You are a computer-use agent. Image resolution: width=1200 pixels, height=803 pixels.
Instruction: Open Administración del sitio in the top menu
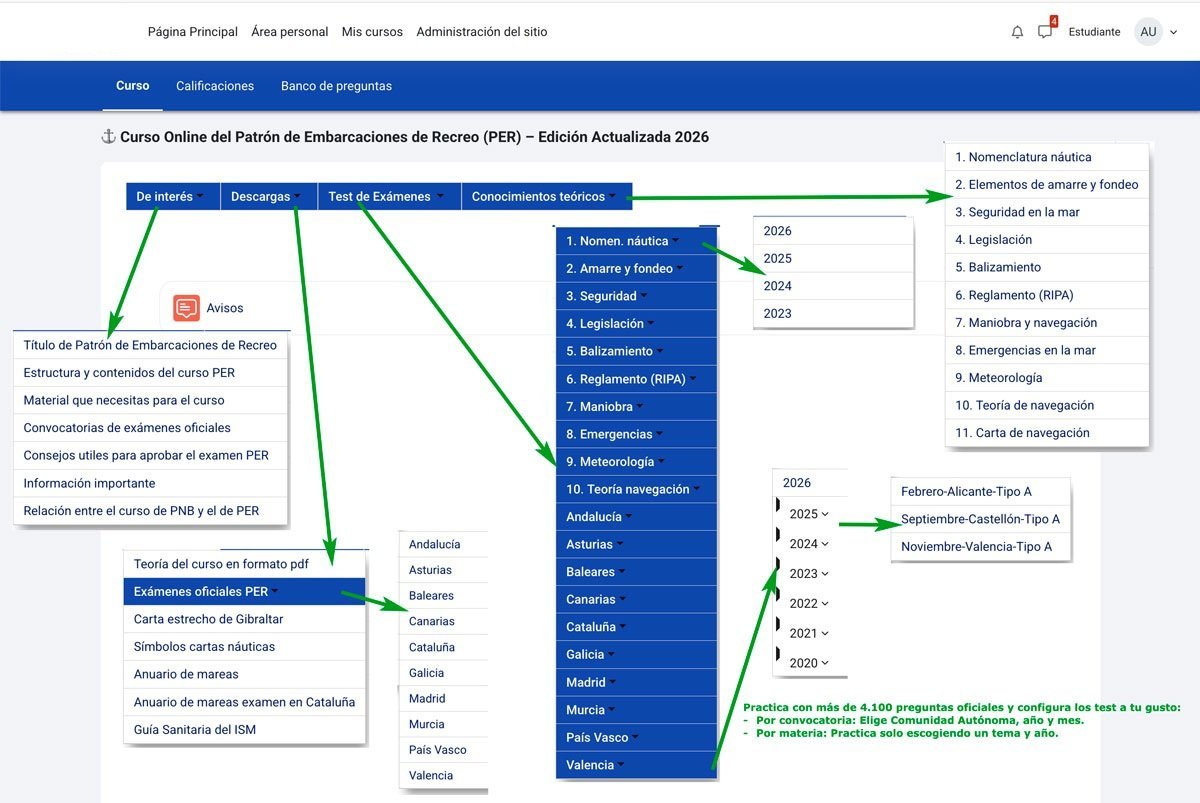tap(482, 31)
